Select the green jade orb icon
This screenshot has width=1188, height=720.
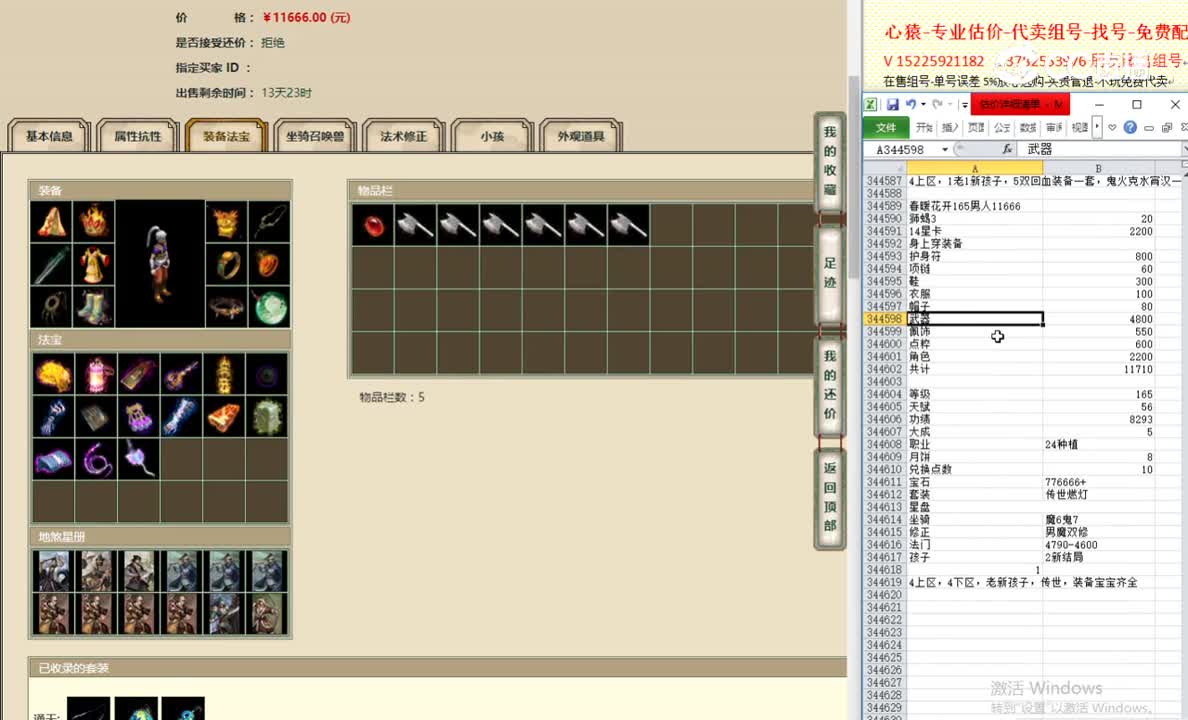[269, 307]
